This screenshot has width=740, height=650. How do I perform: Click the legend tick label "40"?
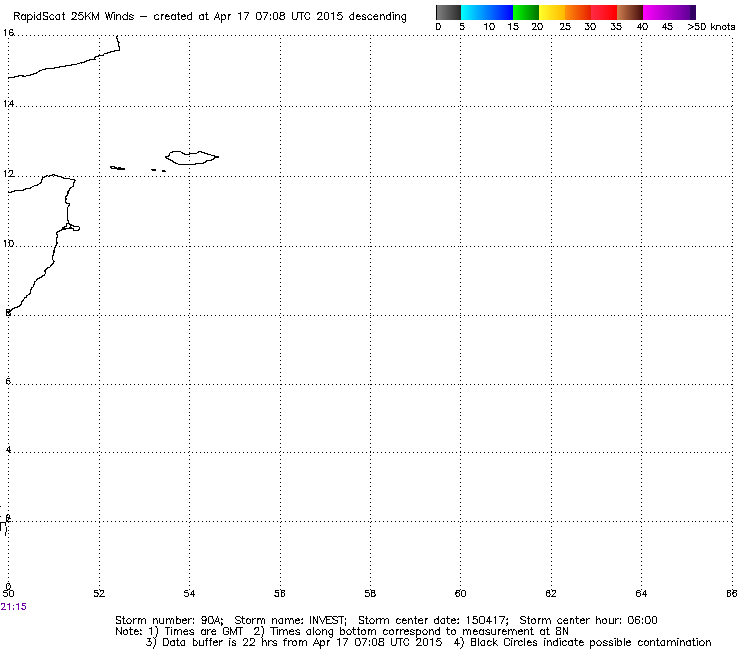pos(642,27)
